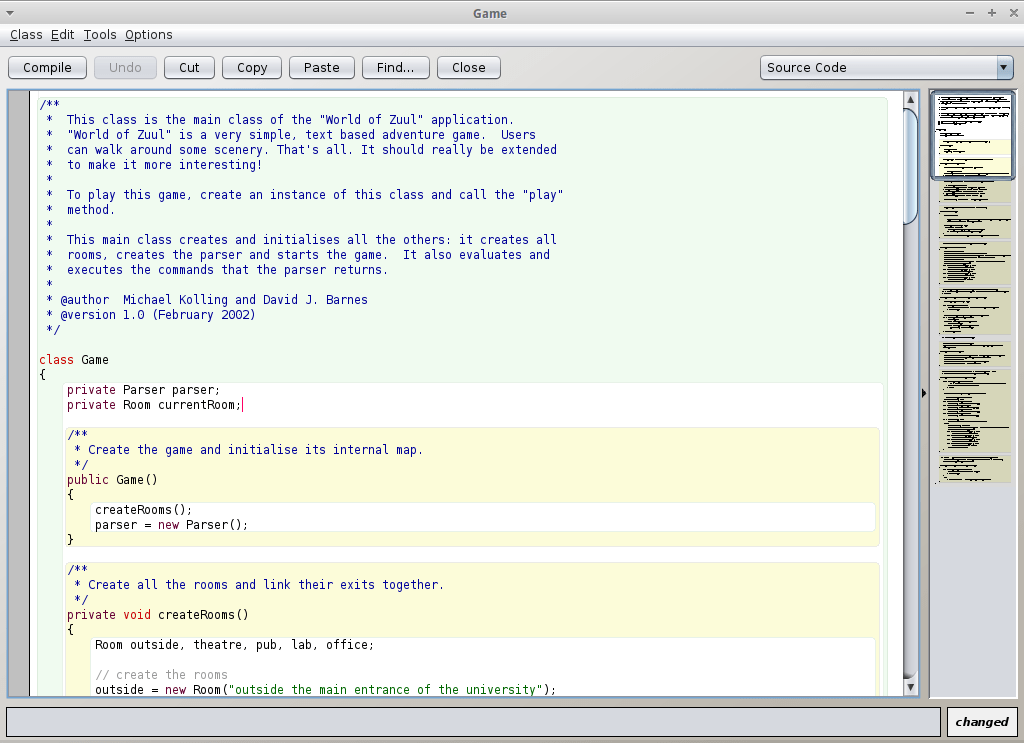Image resolution: width=1024 pixels, height=743 pixels.
Task: Paste clipboard contents into the editor
Action: pyautogui.click(x=321, y=67)
